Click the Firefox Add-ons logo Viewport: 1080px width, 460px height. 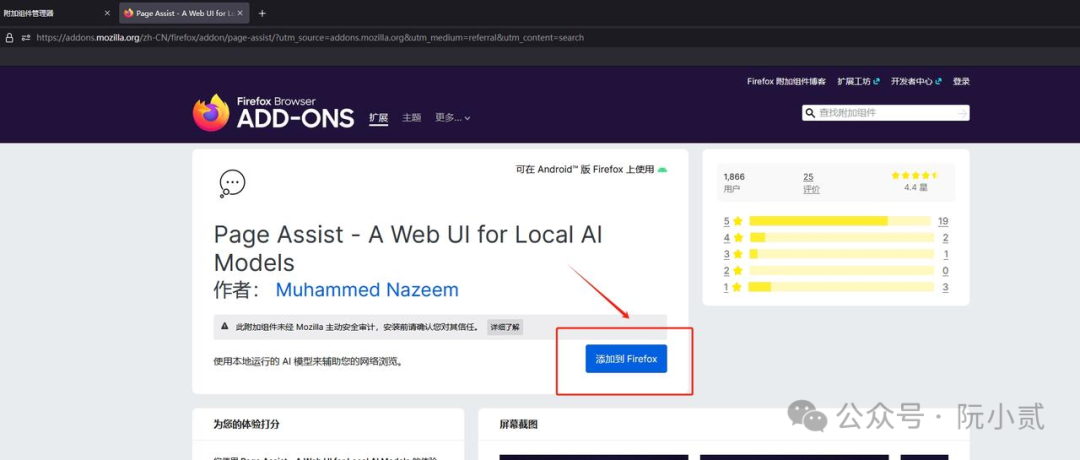tap(273, 112)
